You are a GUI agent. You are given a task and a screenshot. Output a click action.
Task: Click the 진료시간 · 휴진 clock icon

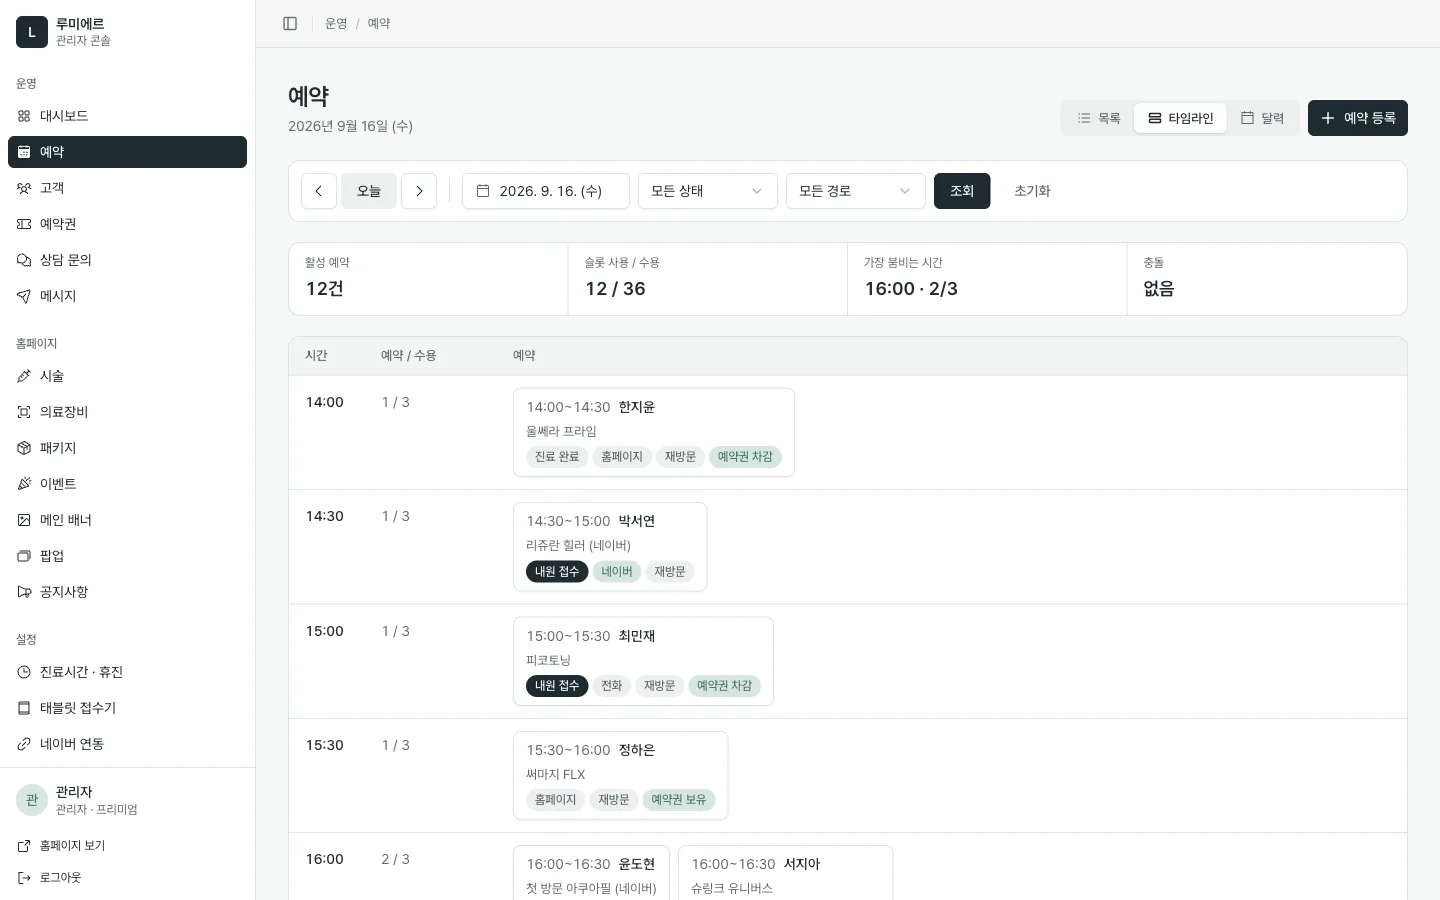tap(24, 672)
